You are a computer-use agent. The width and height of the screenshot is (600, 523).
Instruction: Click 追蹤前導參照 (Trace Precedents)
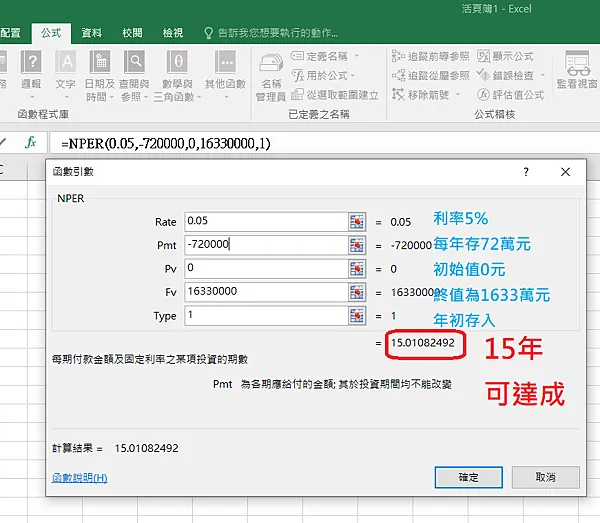tap(430, 56)
